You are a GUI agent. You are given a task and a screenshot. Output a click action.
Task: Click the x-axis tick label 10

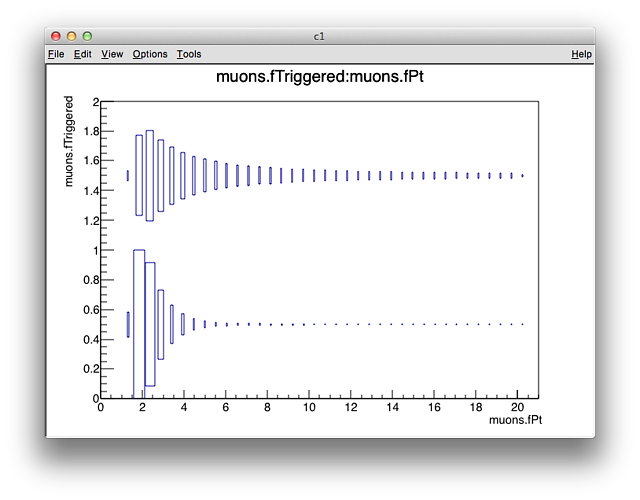point(310,408)
